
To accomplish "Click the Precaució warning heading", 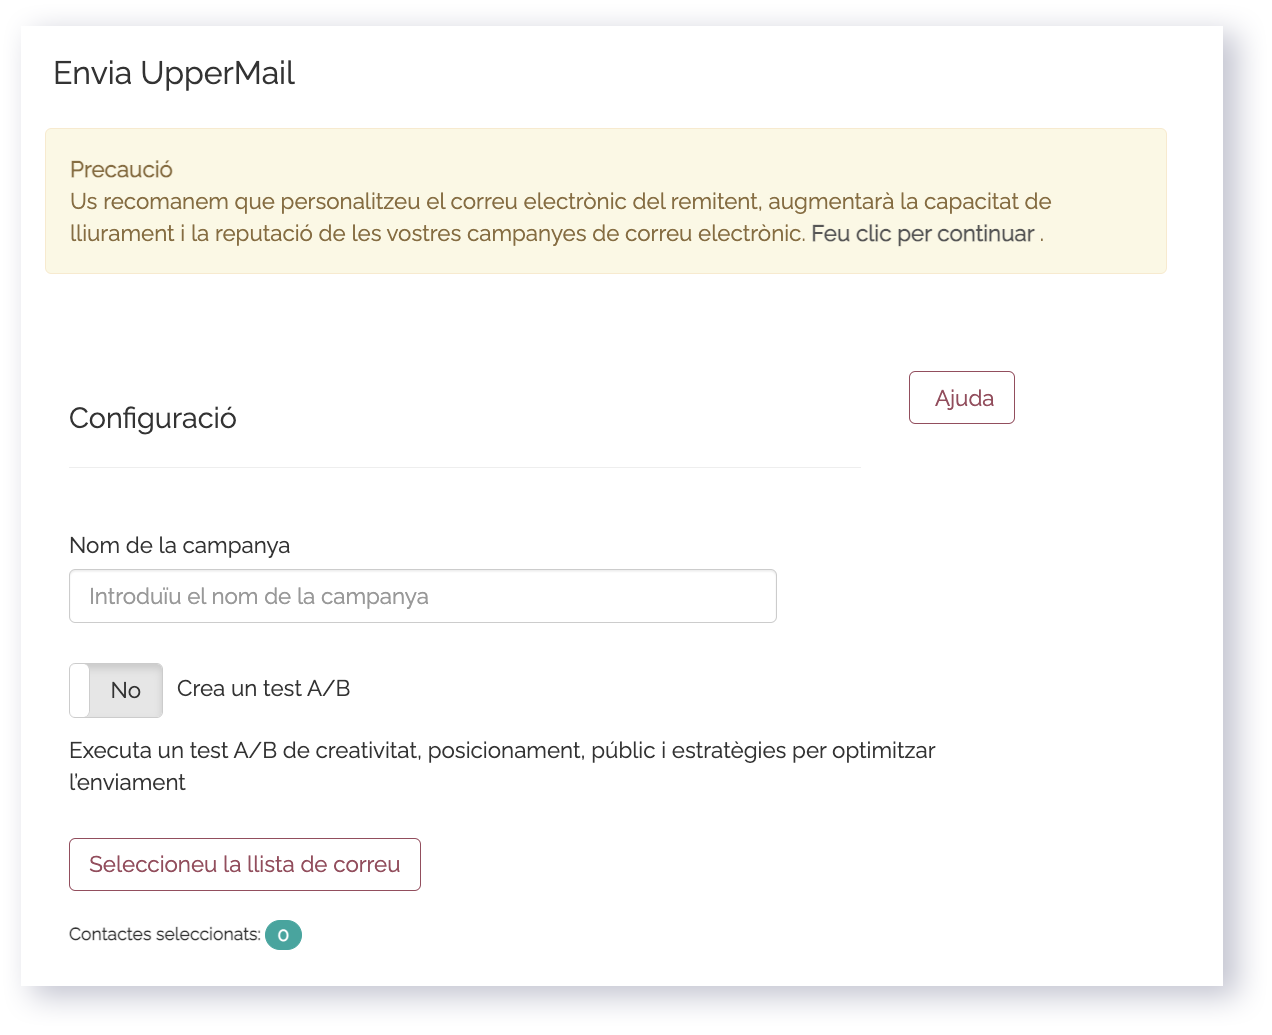I will [121, 169].
